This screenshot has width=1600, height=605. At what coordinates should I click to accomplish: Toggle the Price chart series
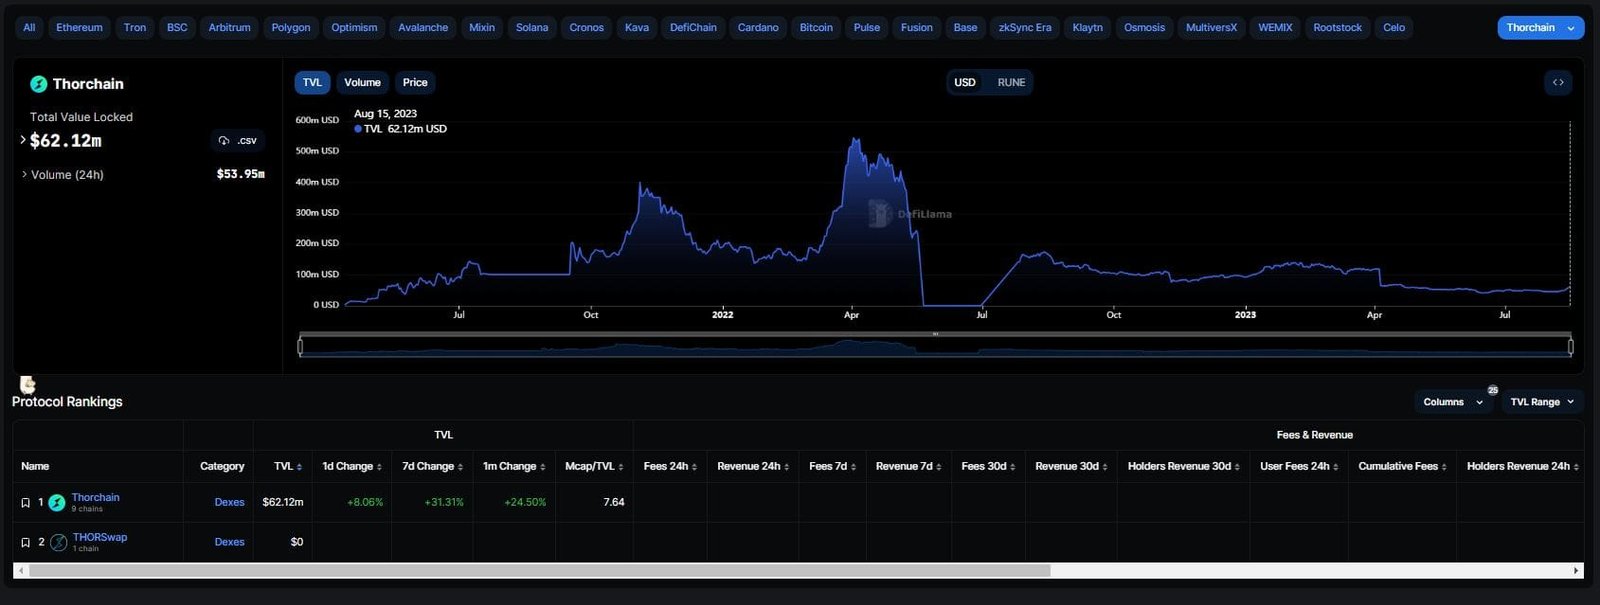pos(415,83)
